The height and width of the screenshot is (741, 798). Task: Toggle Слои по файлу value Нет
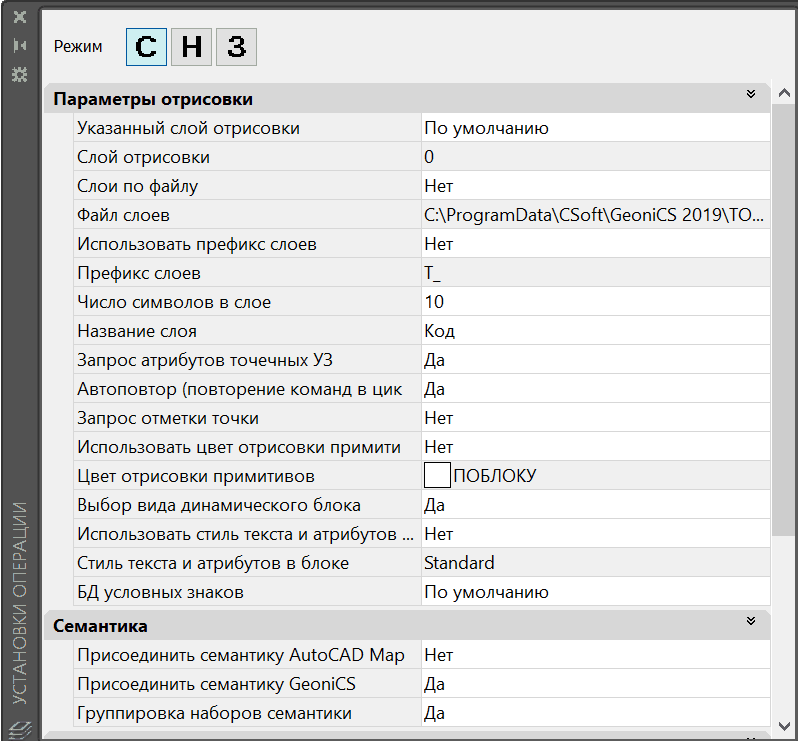[x=595, y=186]
